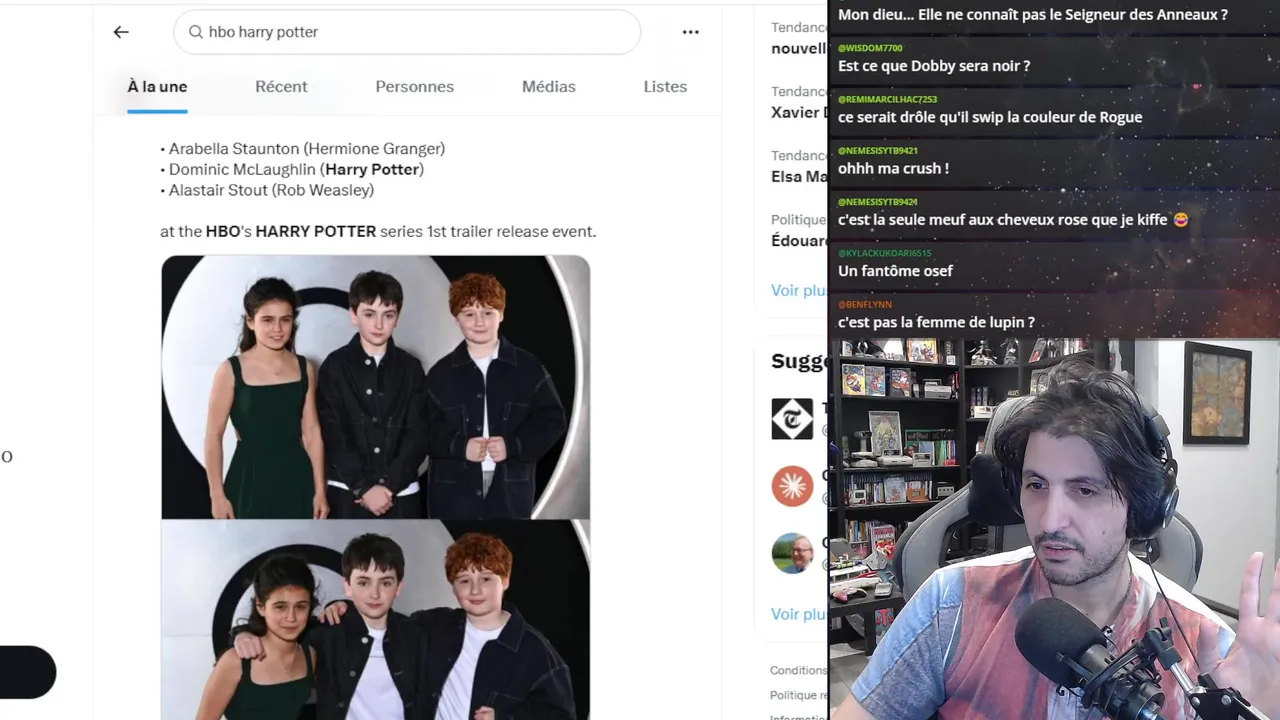This screenshot has width=1280, height=720.
Task: Open the 'Personnes' tab
Action: [x=415, y=87]
